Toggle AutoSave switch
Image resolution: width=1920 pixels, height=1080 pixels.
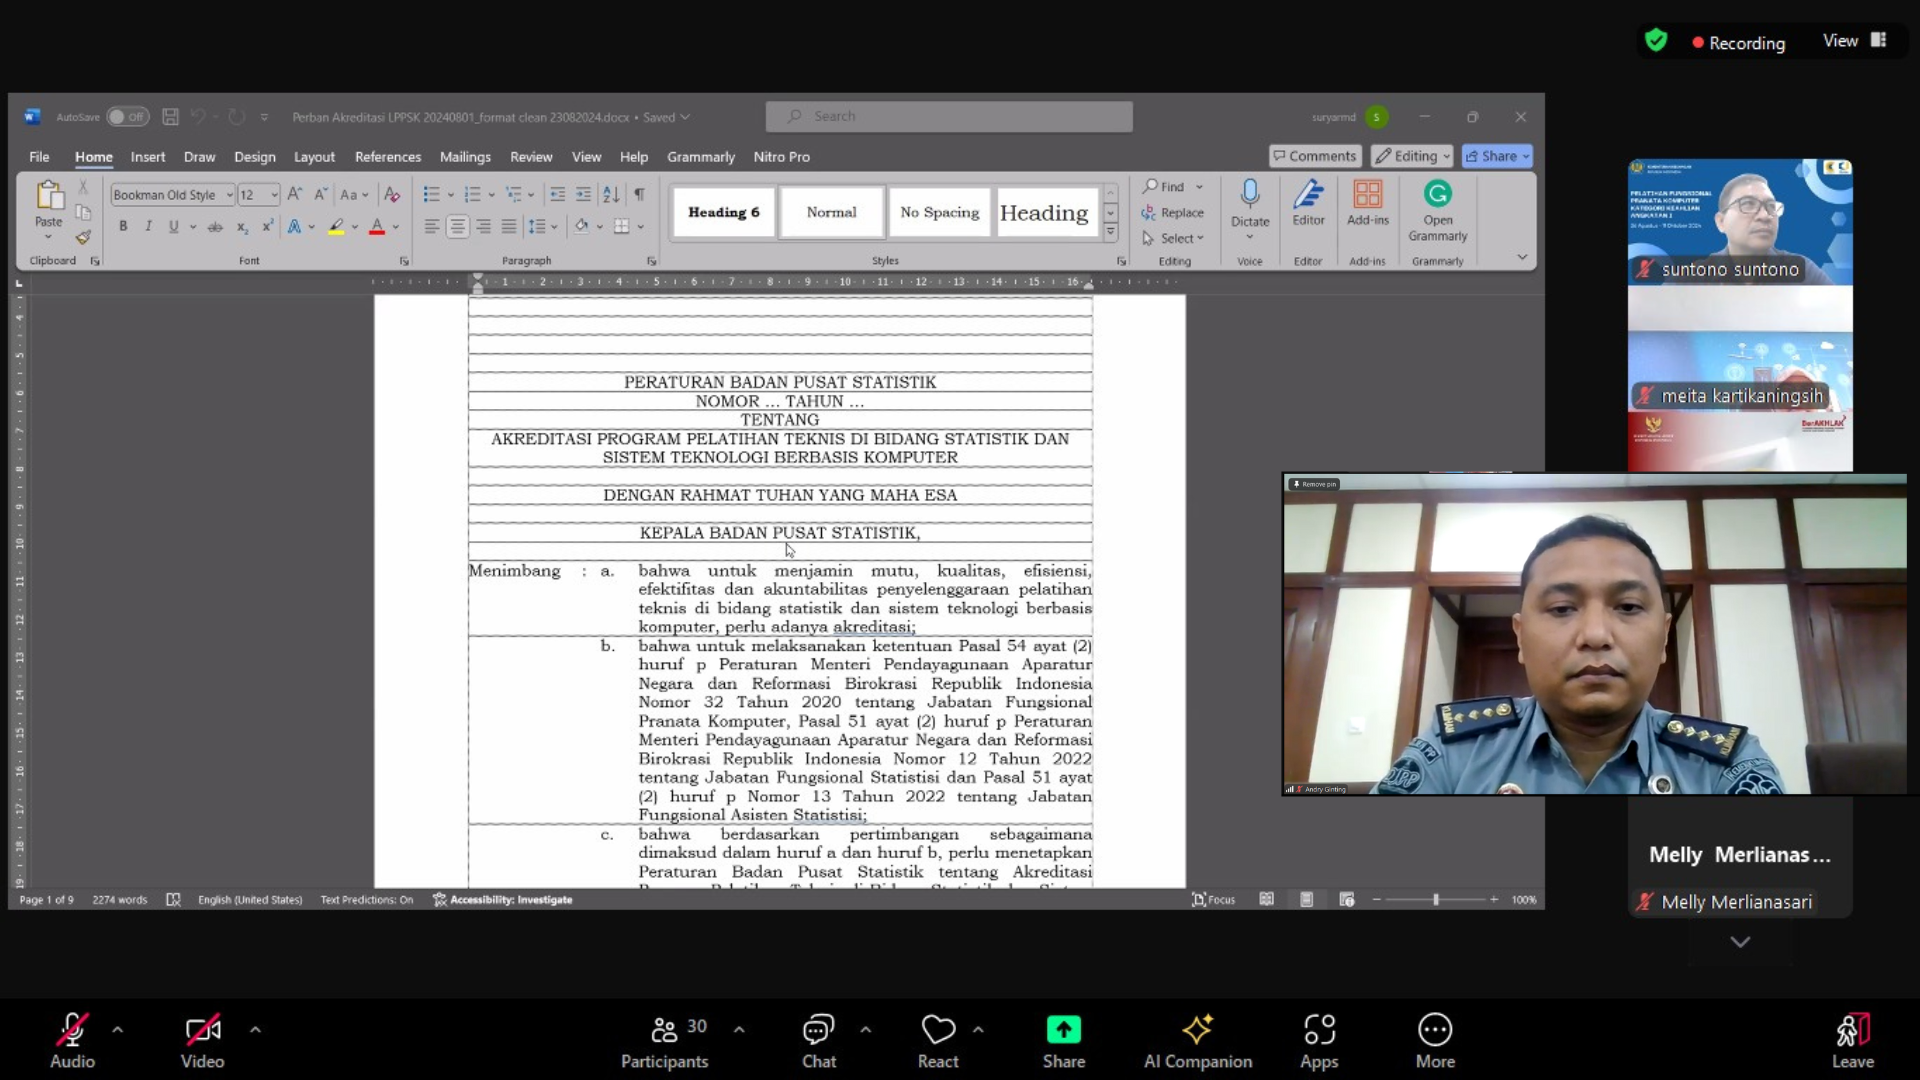tap(127, 117)
